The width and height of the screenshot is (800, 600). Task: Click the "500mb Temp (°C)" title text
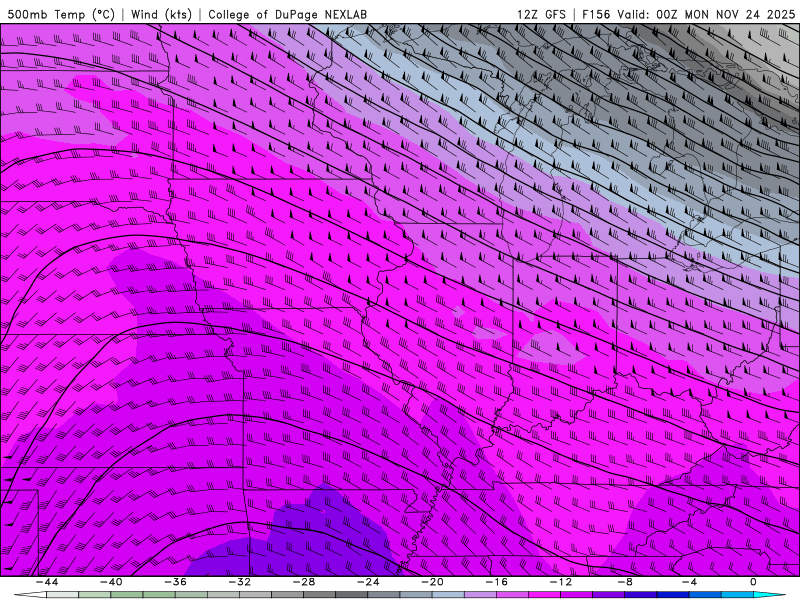pyautogui.click(x=61, y=14)
